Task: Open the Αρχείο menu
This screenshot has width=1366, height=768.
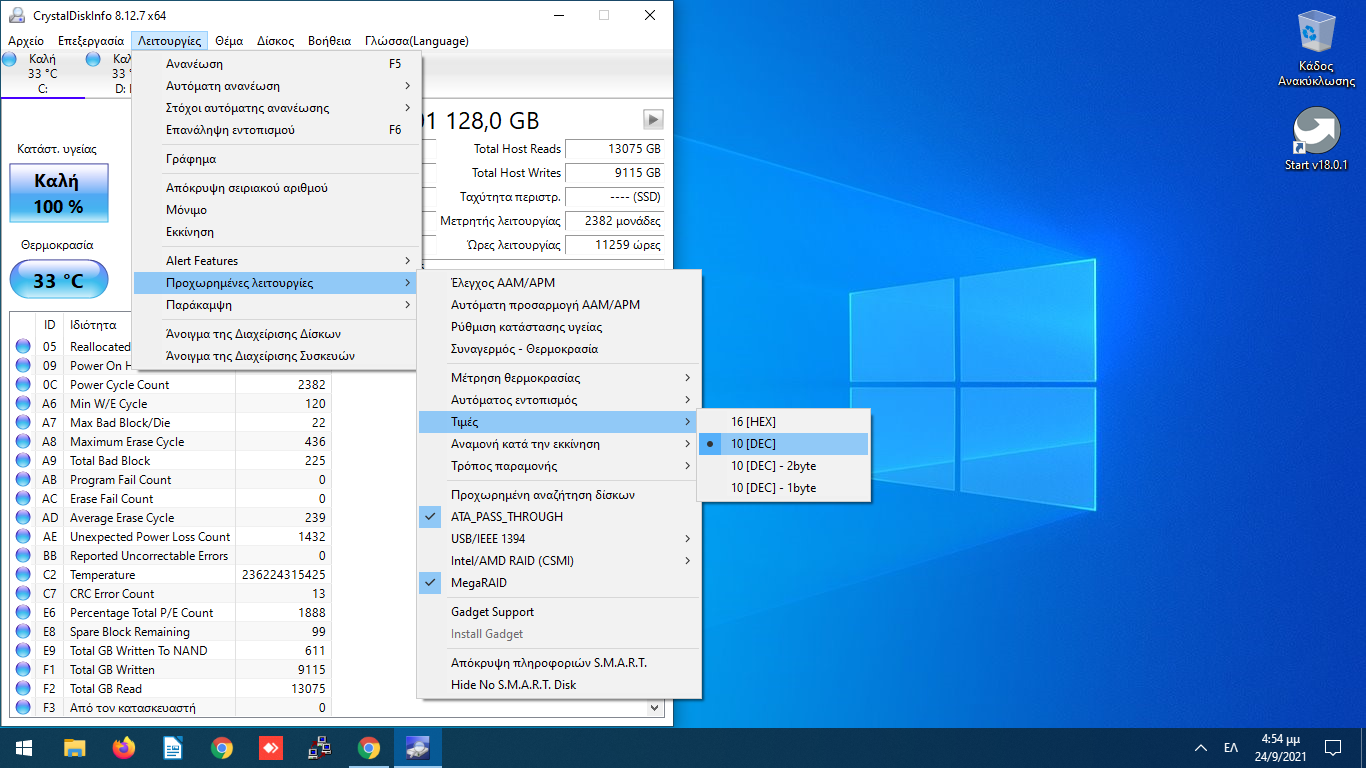Action: [x=26, y=41]
